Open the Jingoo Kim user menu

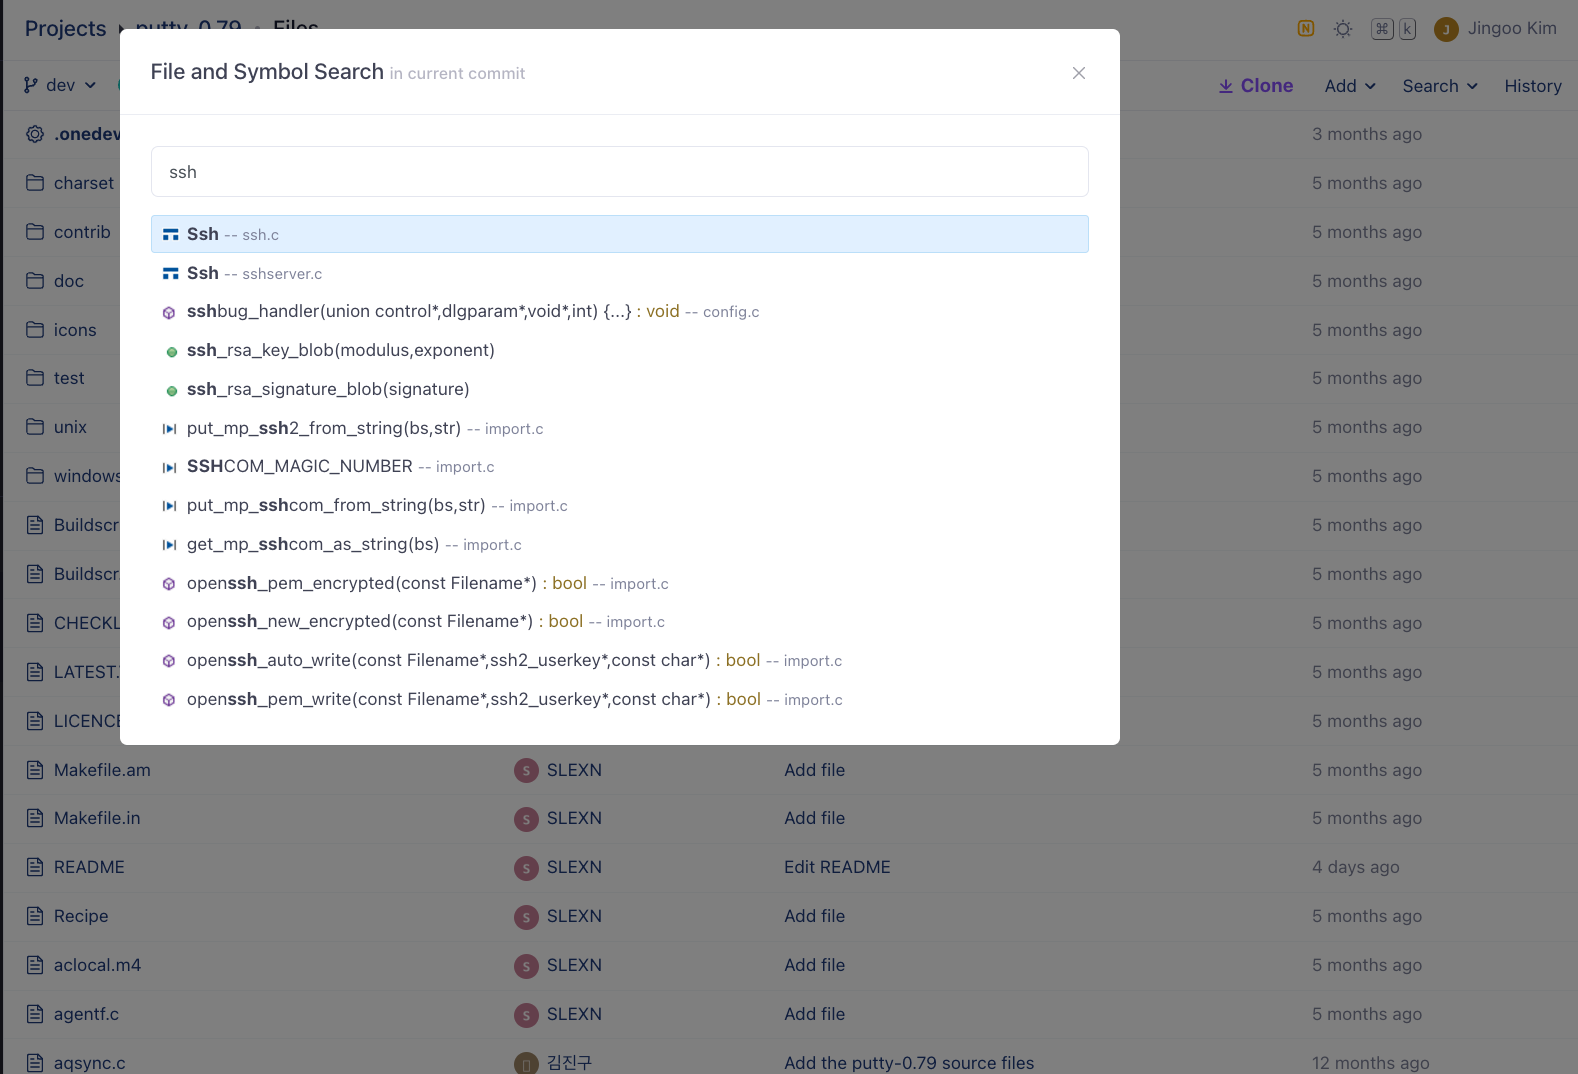(1495, 29)
